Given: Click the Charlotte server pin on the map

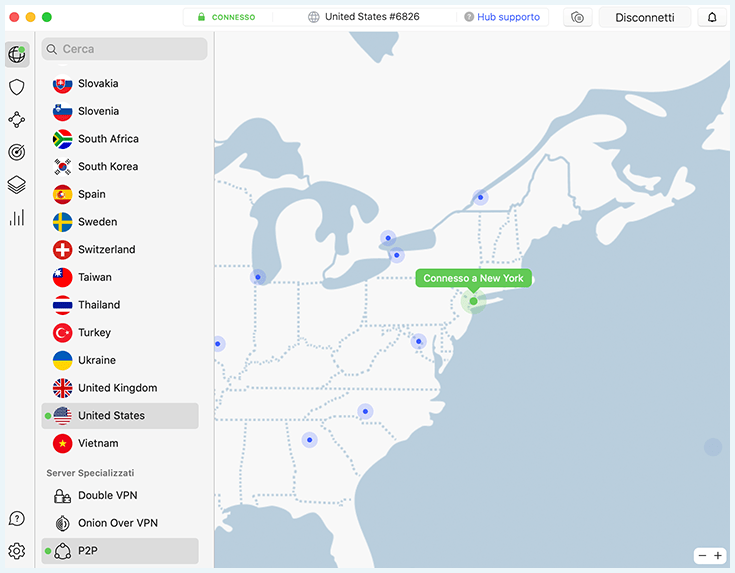Looking at the screenshot, I should point(365,412).
